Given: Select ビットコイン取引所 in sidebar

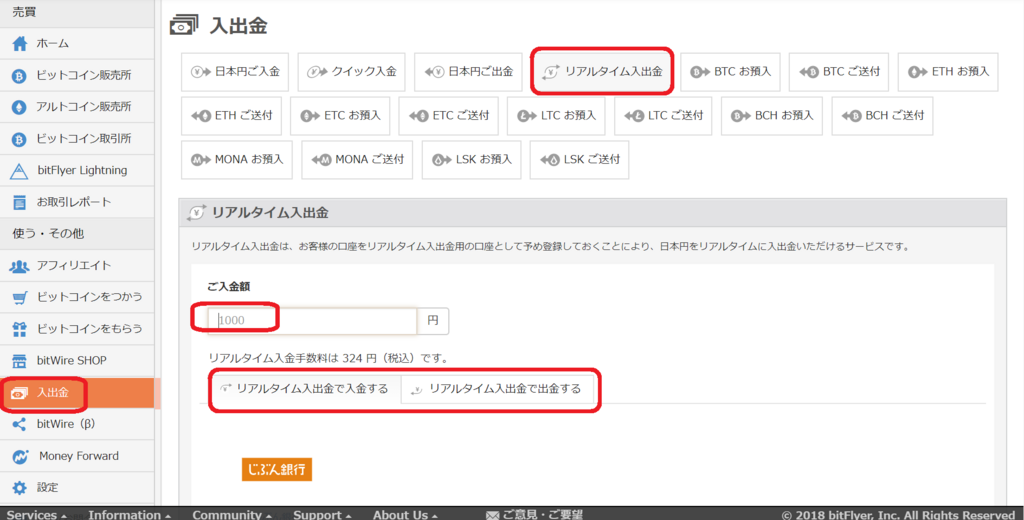Looking at the screenshot, I should [76, 139].
